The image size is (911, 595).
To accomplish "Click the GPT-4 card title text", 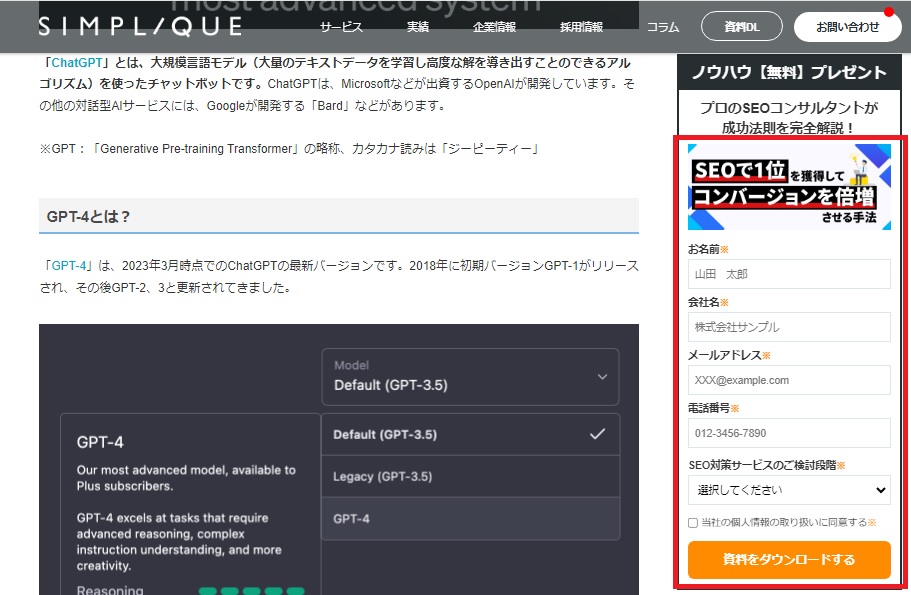I will [x=100, y=442].
